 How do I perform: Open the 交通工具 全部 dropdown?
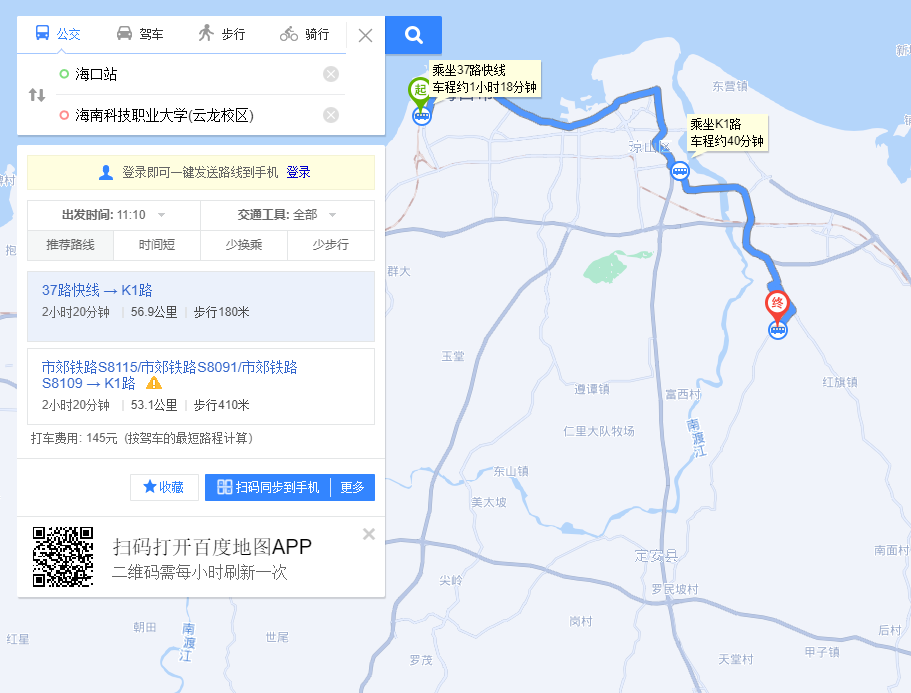(288, 215)
